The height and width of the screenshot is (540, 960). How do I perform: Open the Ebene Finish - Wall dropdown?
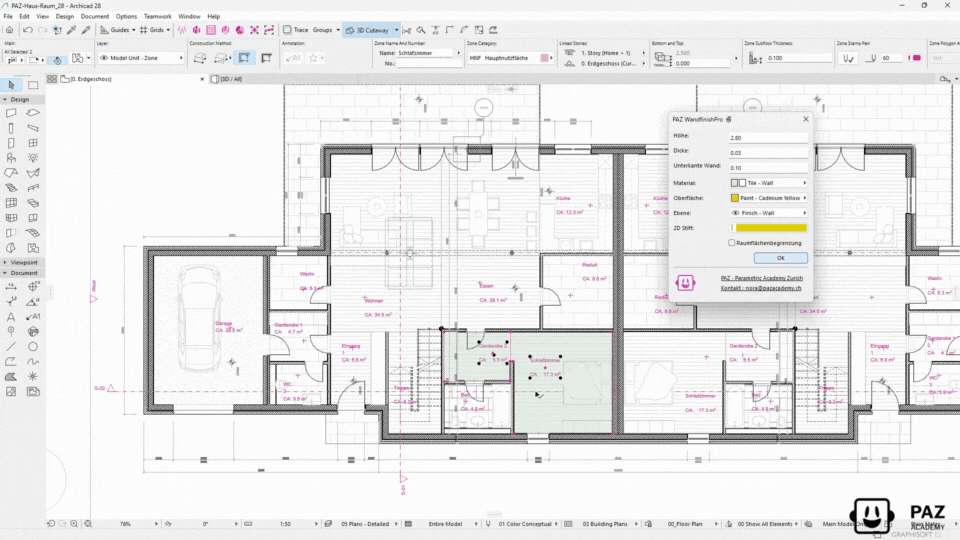pyautogui.click(x=768, y=213)
